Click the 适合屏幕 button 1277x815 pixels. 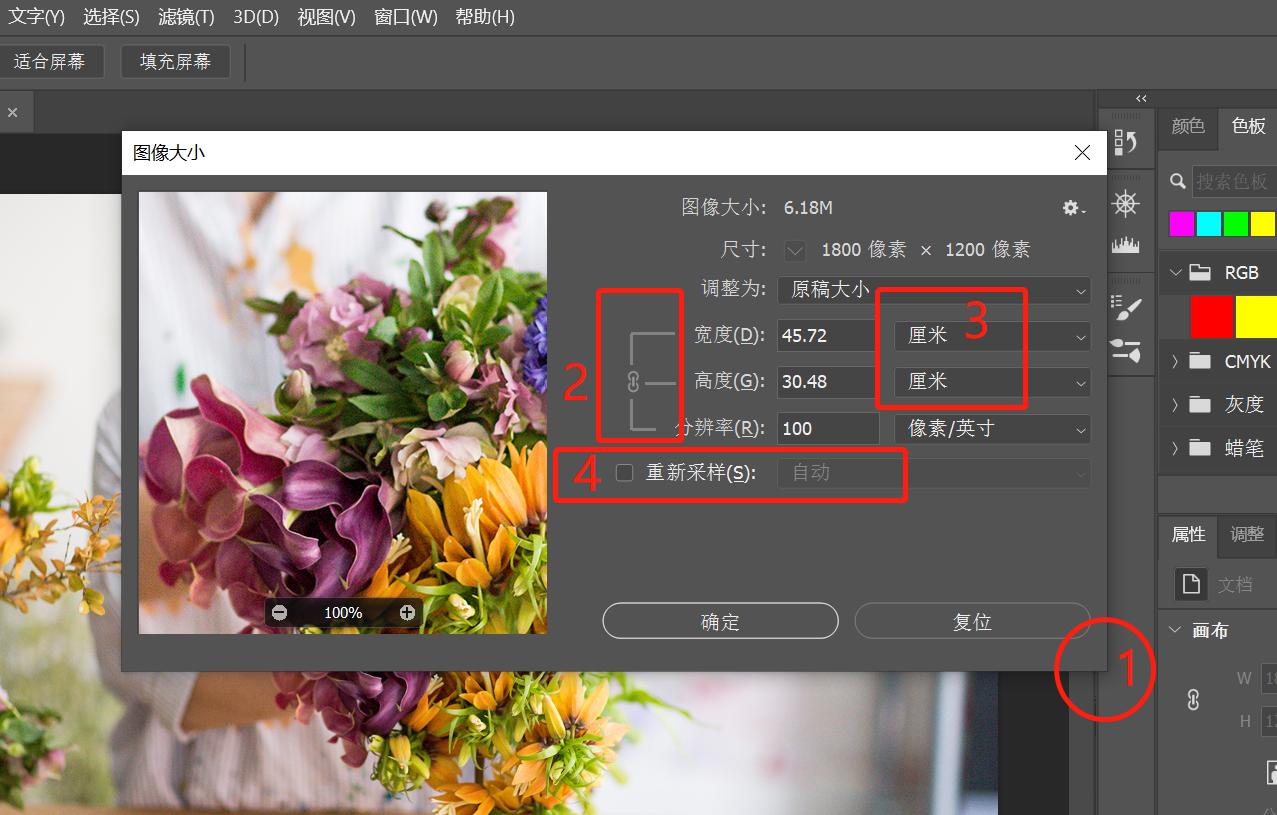click(53, 61)
